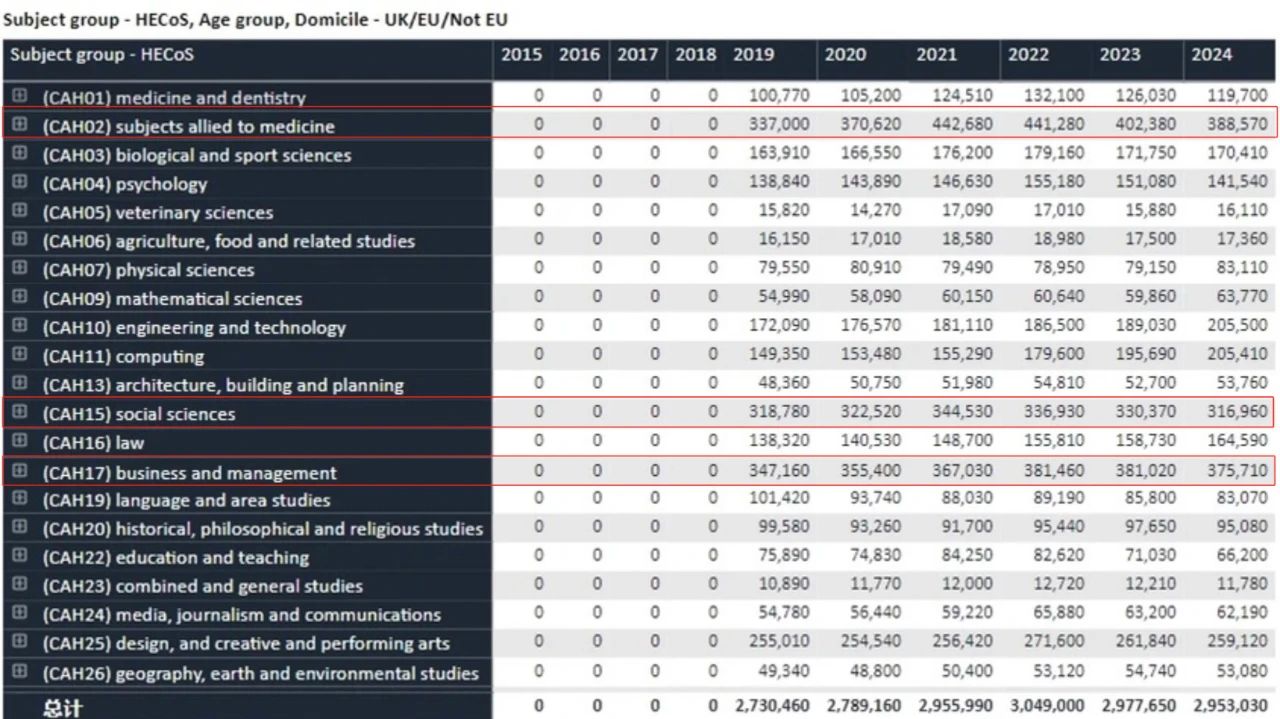
Task: Expand (CAH10) engineering and technology row
Action: (x=20, y=327)
